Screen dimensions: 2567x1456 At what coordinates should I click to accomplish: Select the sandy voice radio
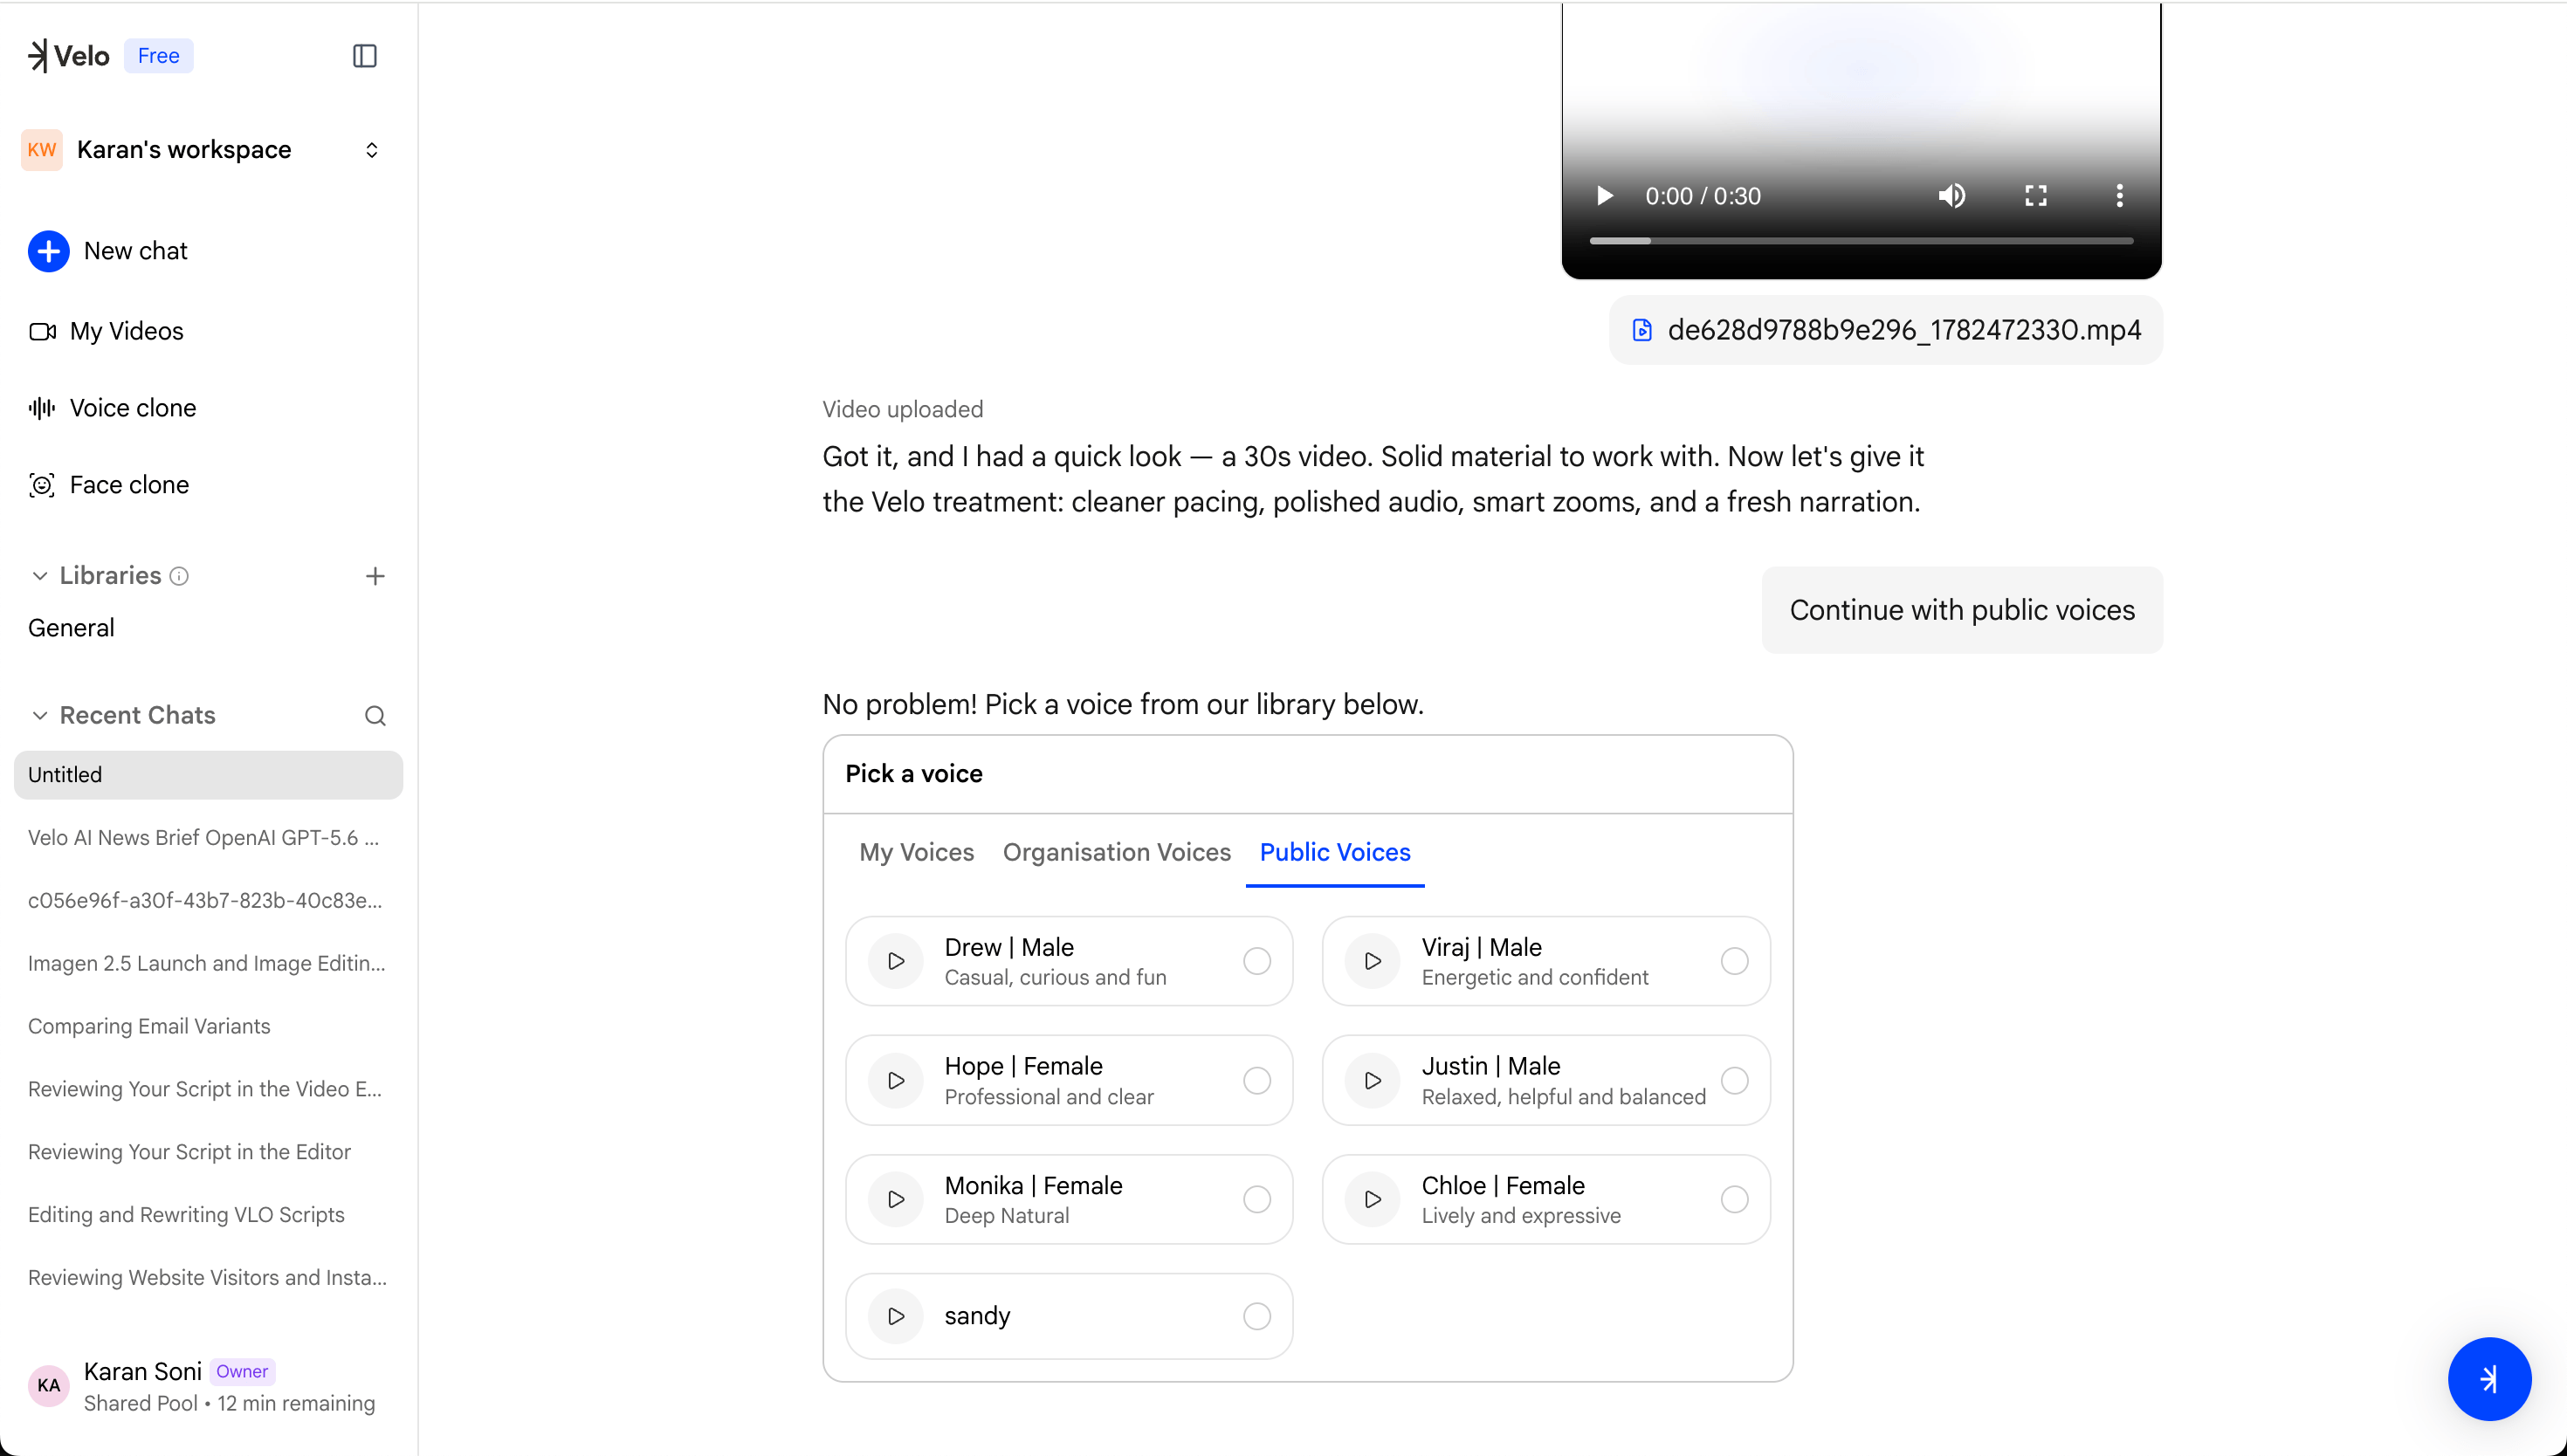pos(1257,1316)
